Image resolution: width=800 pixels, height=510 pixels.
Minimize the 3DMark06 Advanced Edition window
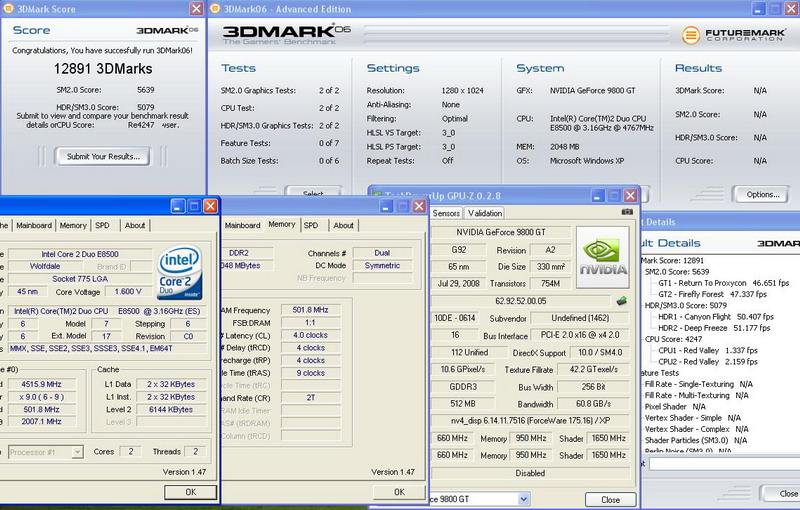759,8
